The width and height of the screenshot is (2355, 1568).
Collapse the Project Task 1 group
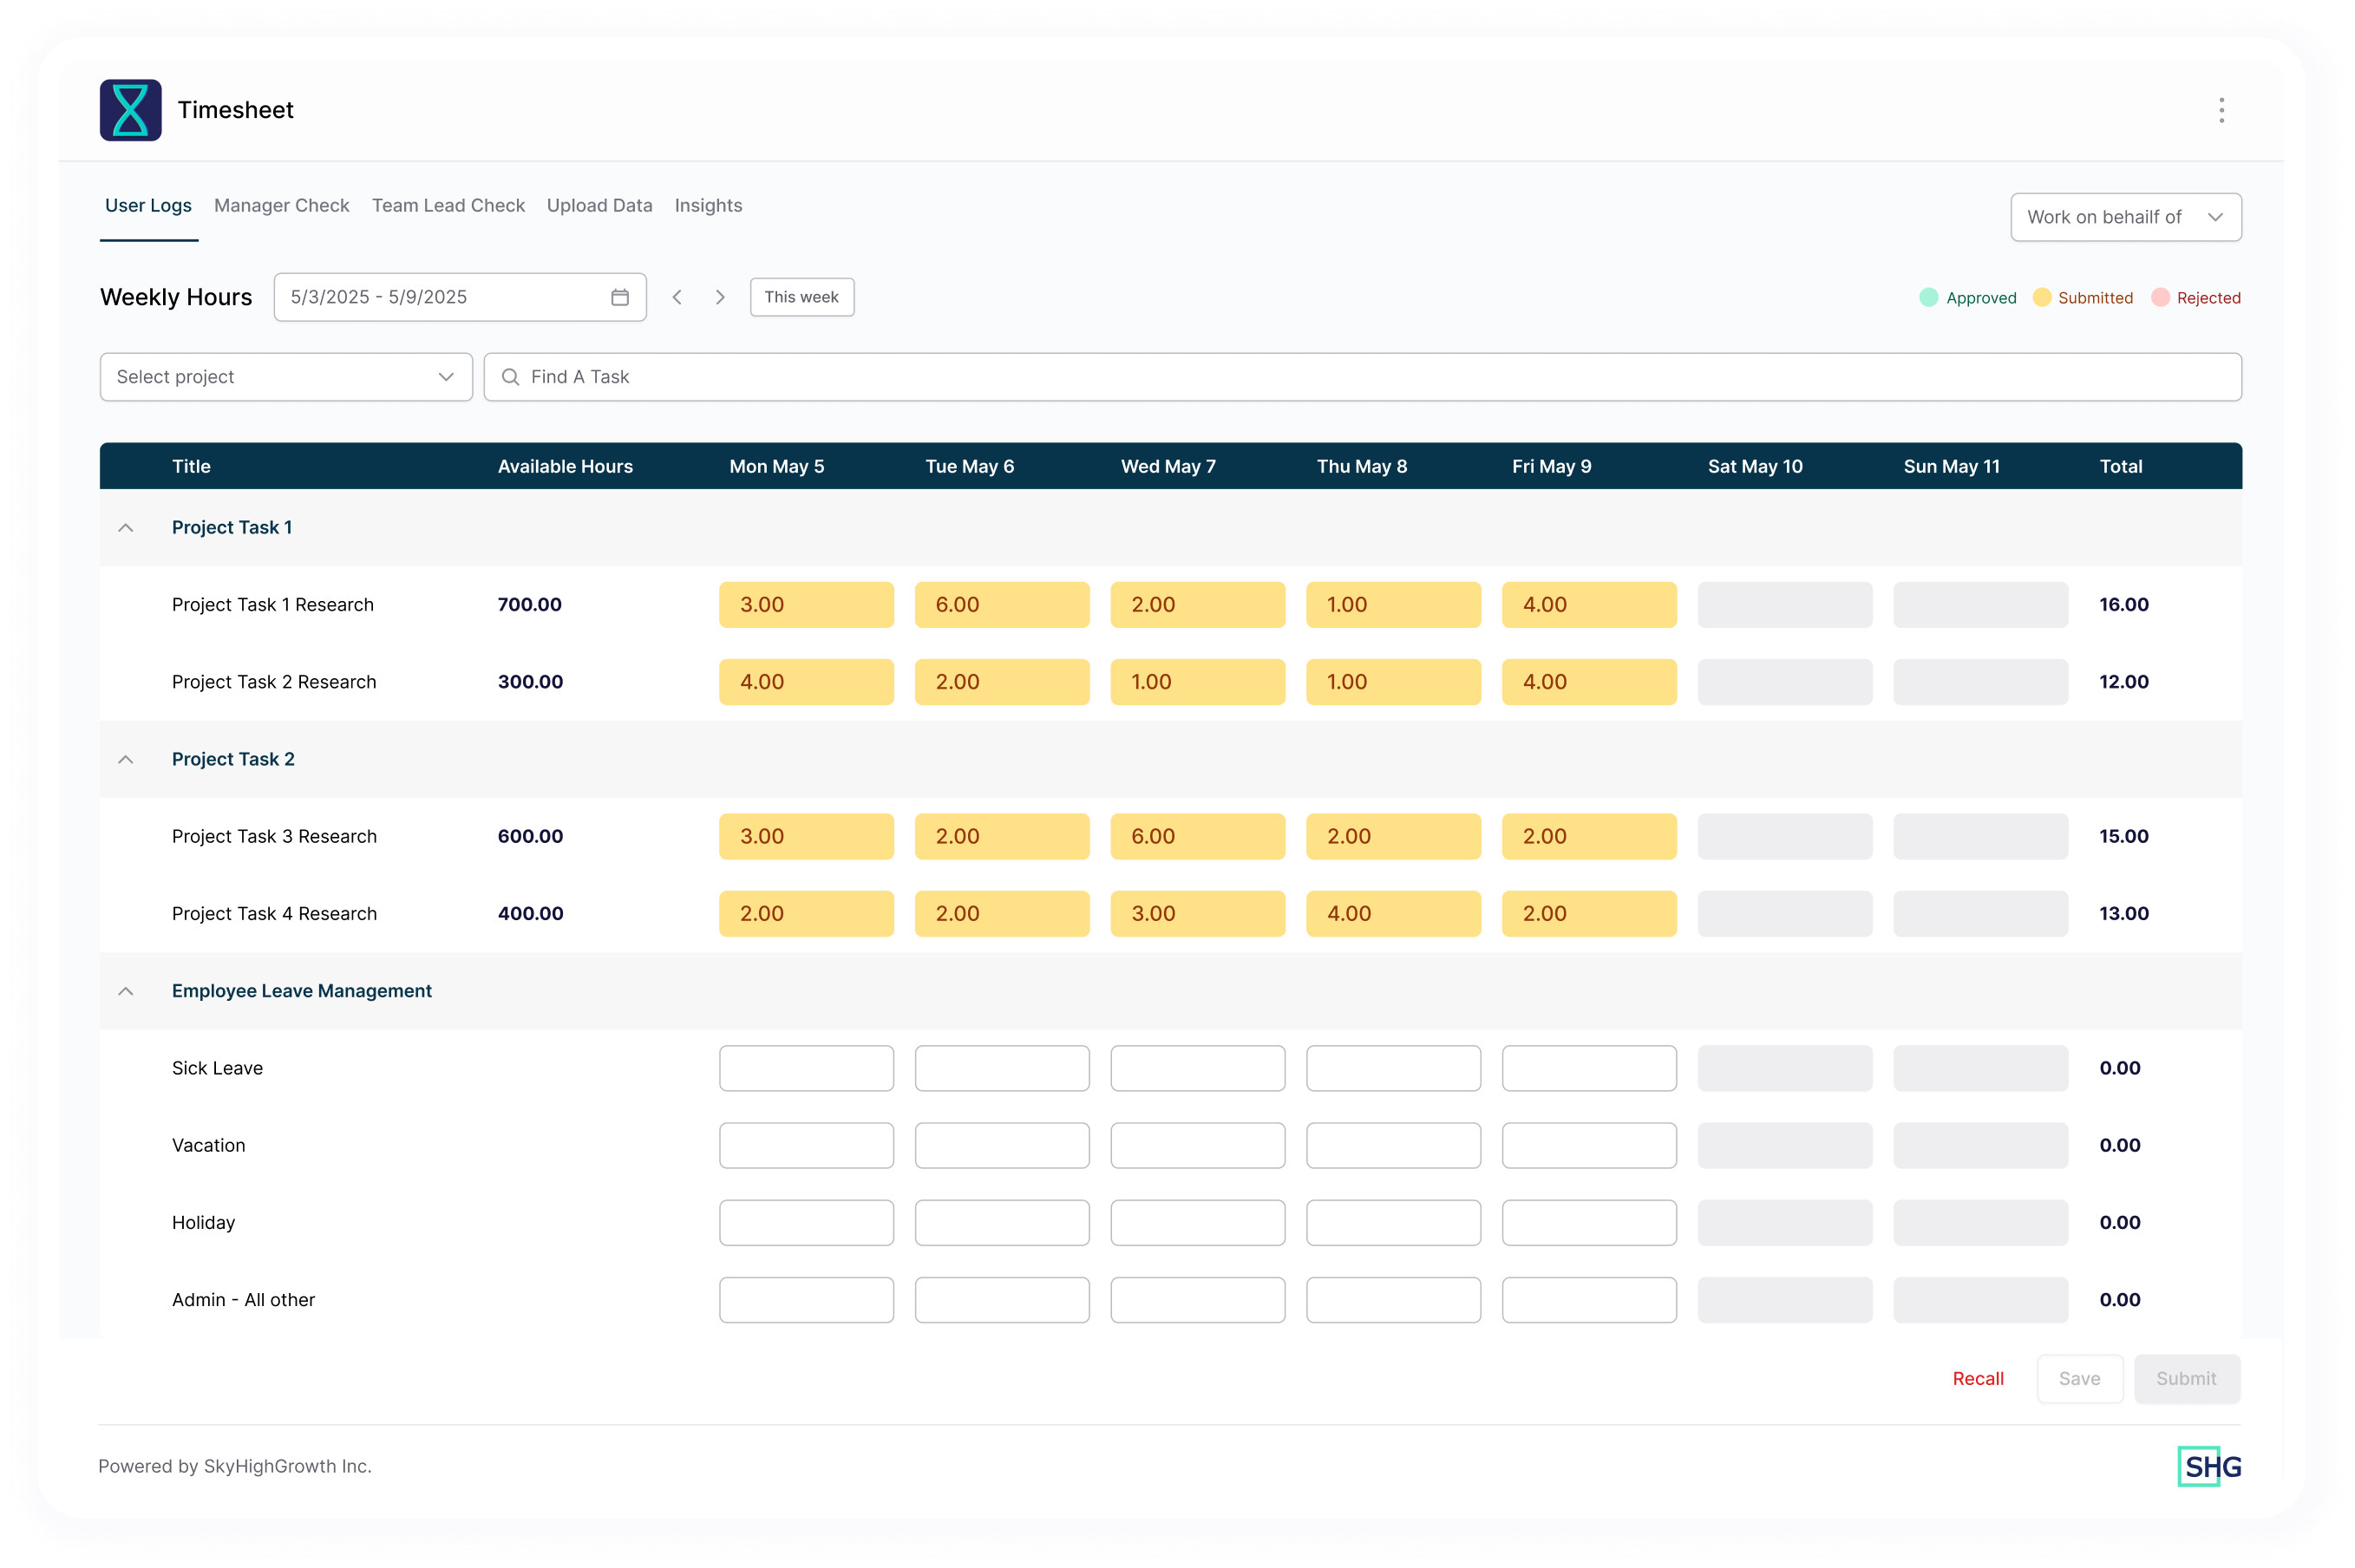click(x=126, y=527)
